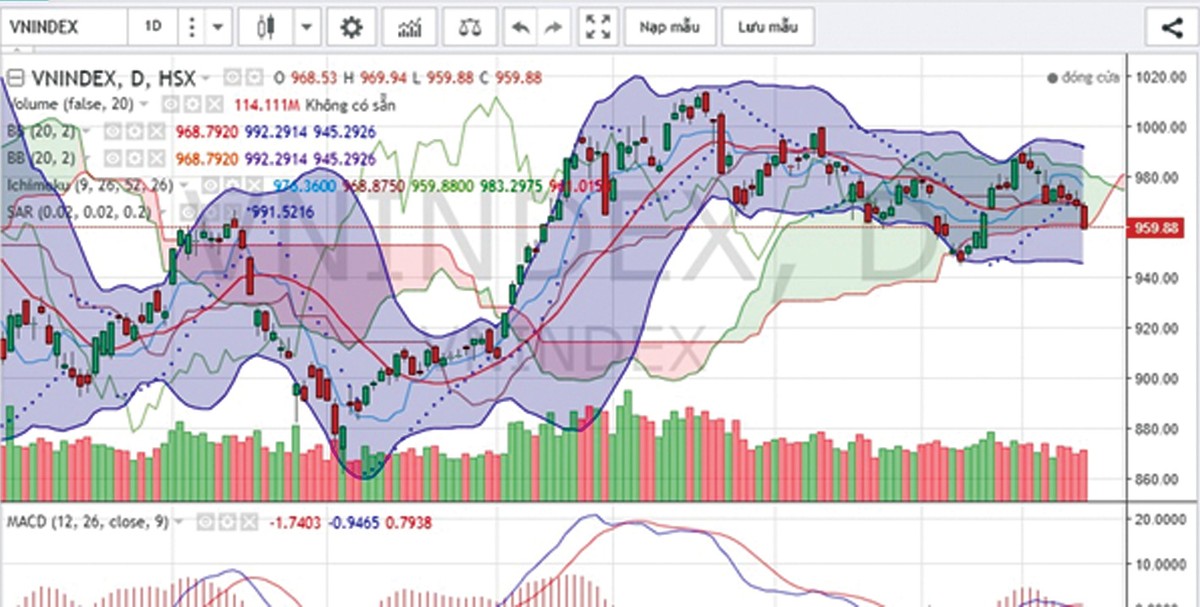This screenshot has height=607, width=1200.
Task: Click the Nạp mẫu button
Action: pos(671,27)
